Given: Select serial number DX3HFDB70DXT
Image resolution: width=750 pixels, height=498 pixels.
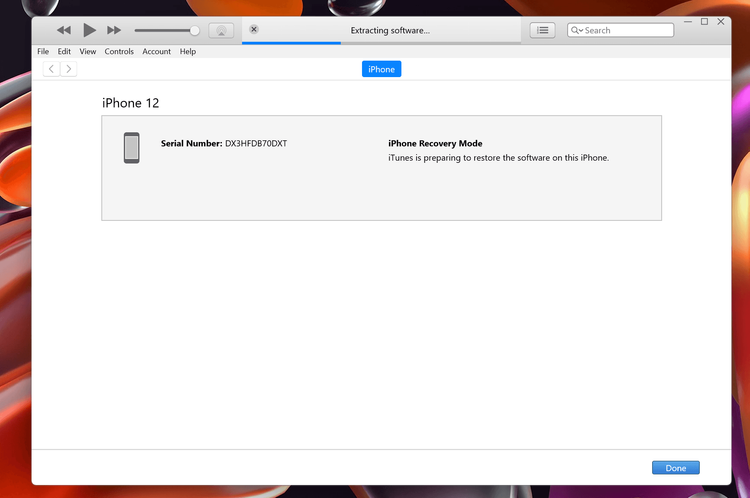Looking at the screenshot, I should click(x=256, y=144).
